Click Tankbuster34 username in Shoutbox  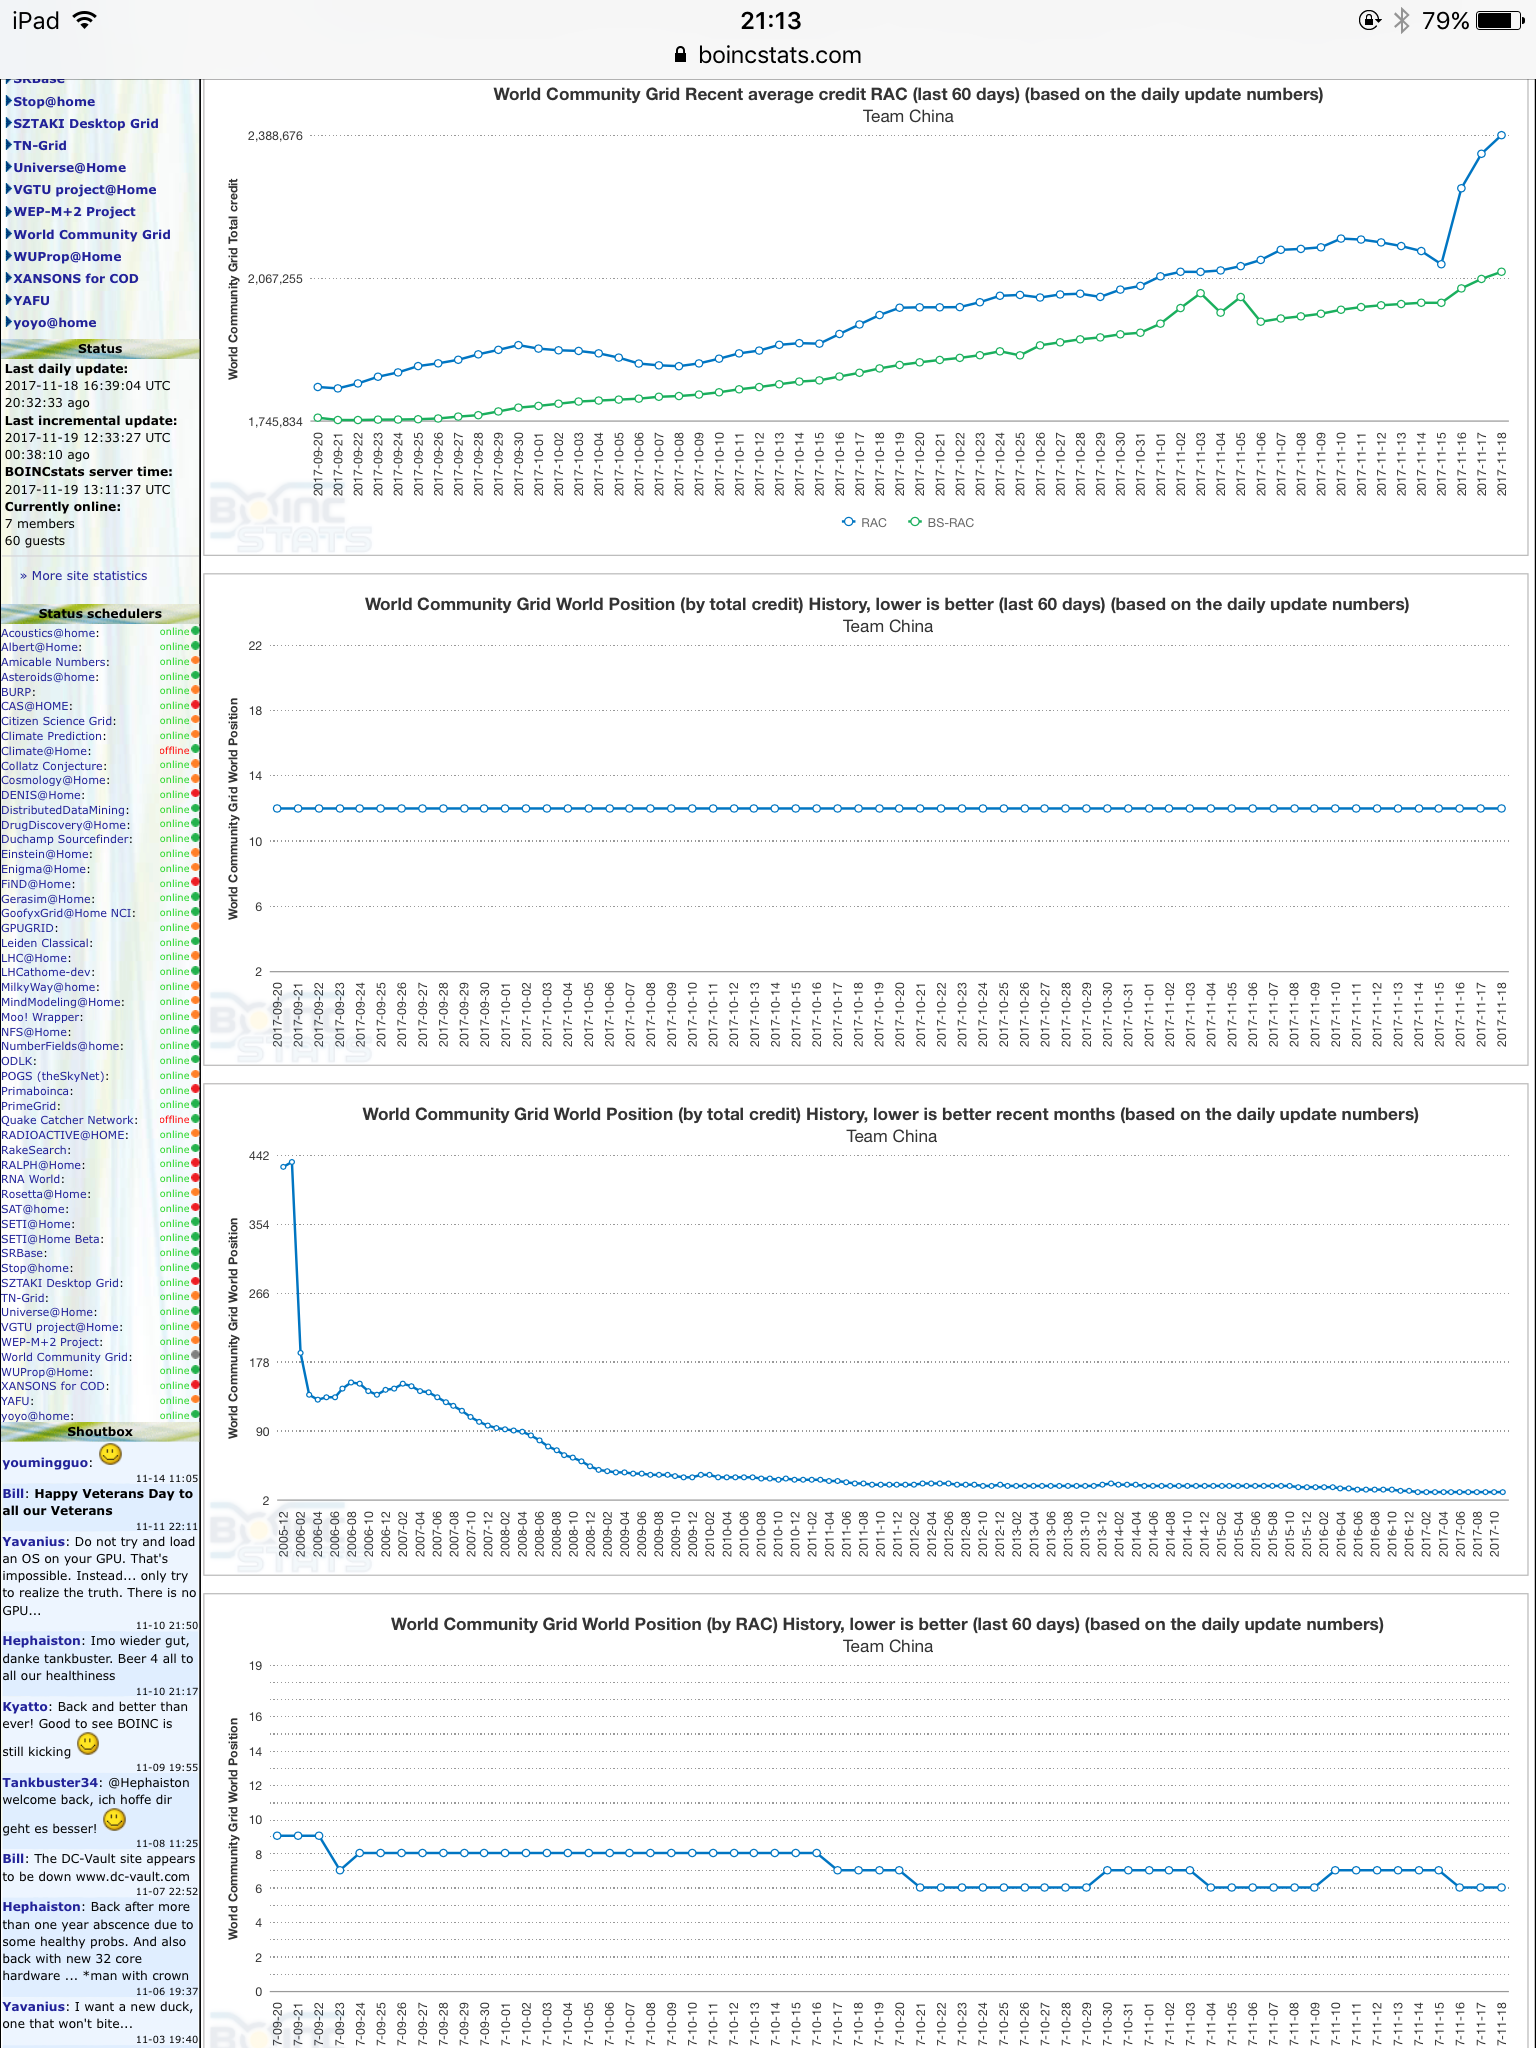tap(51, 1782)
